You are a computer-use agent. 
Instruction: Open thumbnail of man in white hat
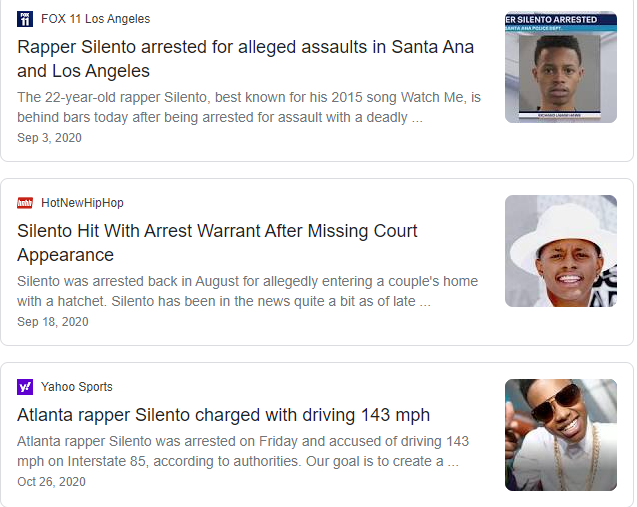(560, 251)
